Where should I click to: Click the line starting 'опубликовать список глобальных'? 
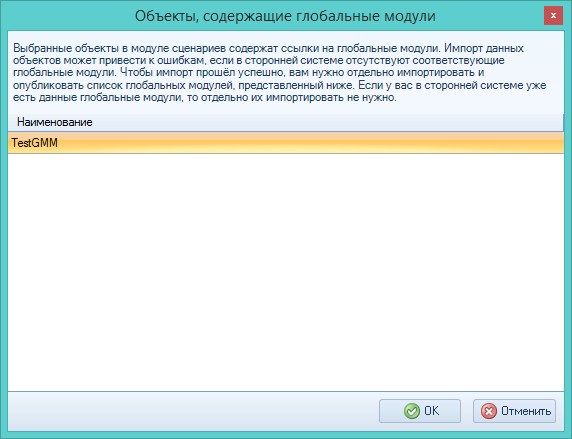click(x=279, y=85)
